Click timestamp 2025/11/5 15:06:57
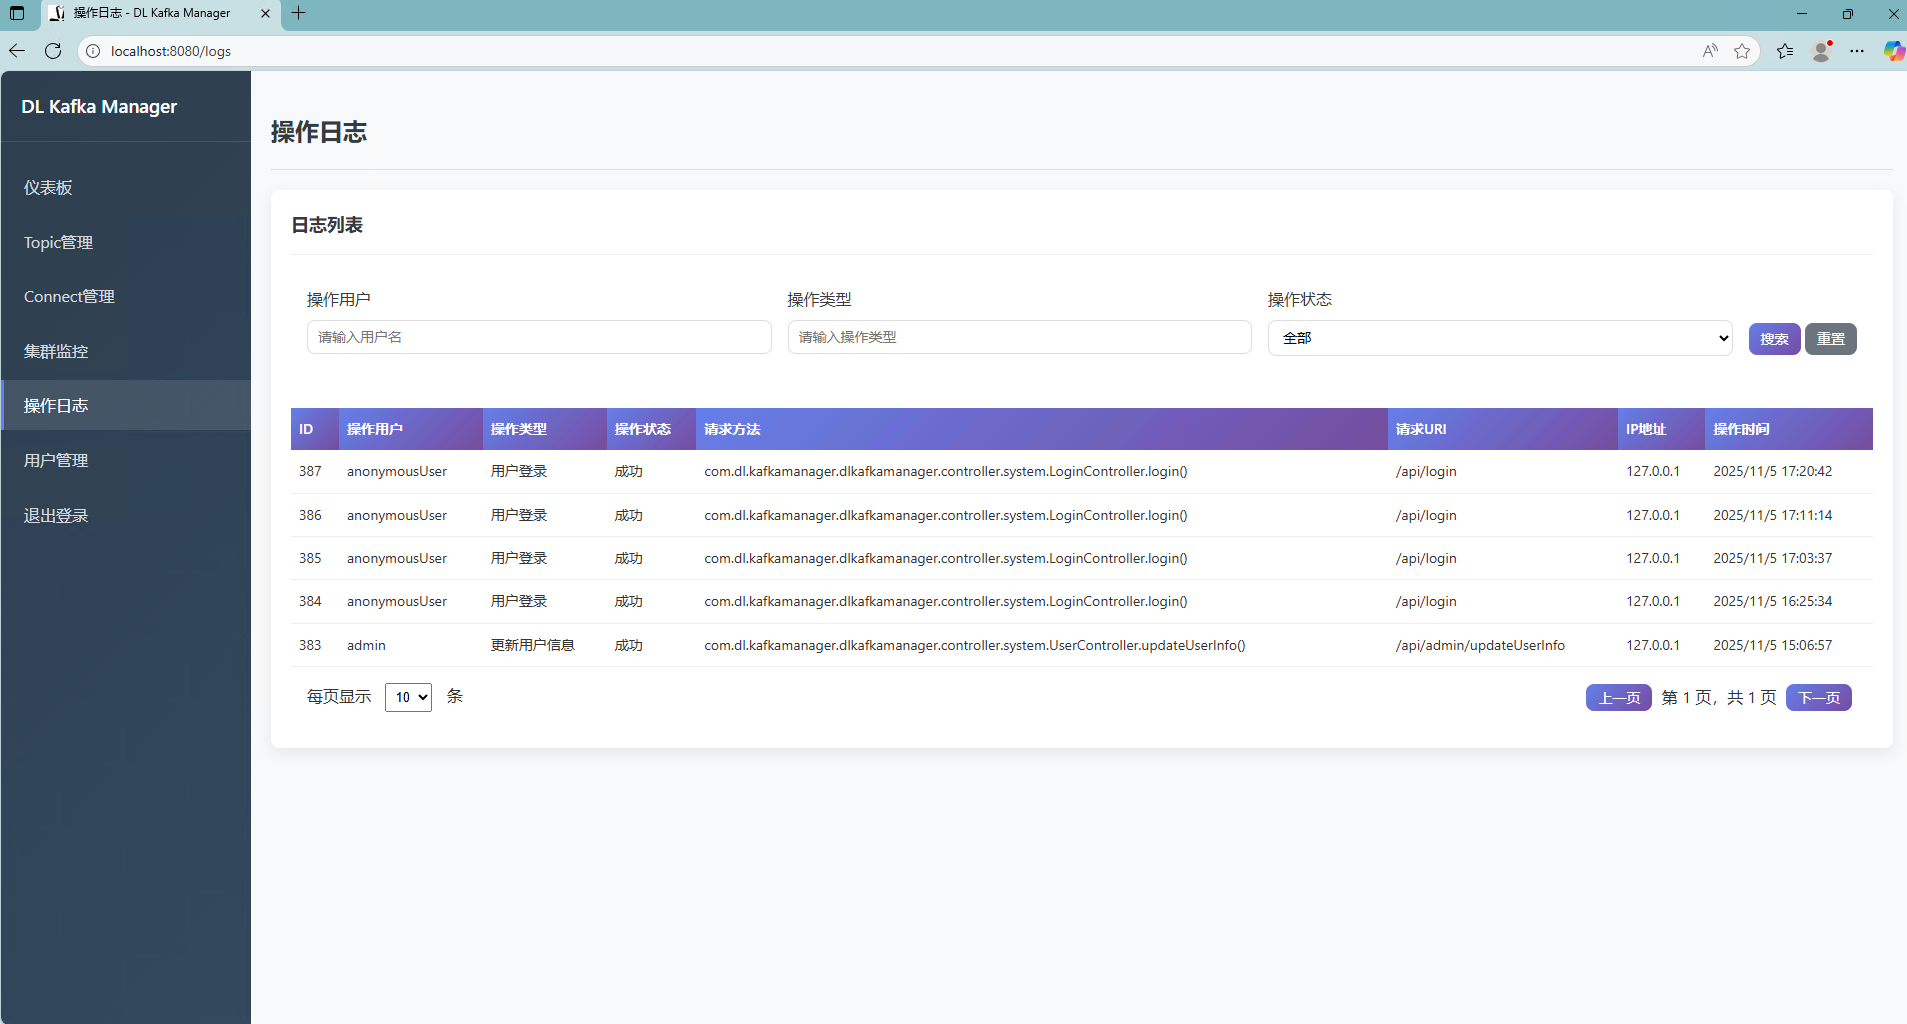1907x1024 pixels. 1772,645
